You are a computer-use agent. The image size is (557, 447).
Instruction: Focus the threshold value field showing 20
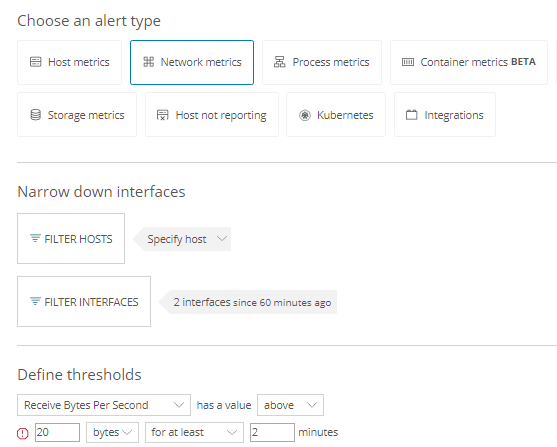tap(57, 432)
